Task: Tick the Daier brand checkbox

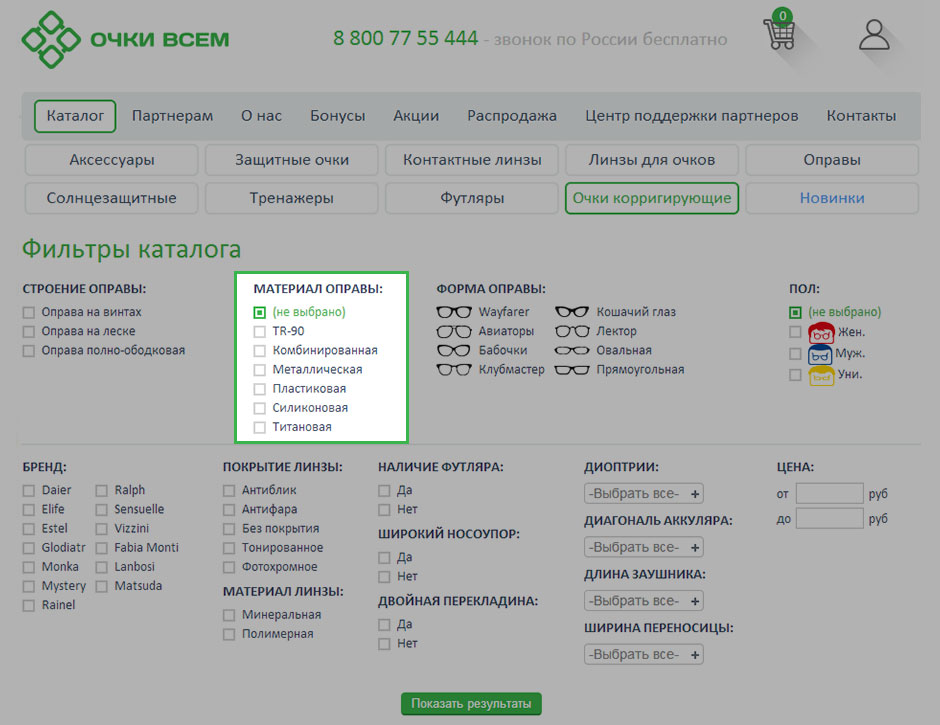Action: (x=29, y=491)
